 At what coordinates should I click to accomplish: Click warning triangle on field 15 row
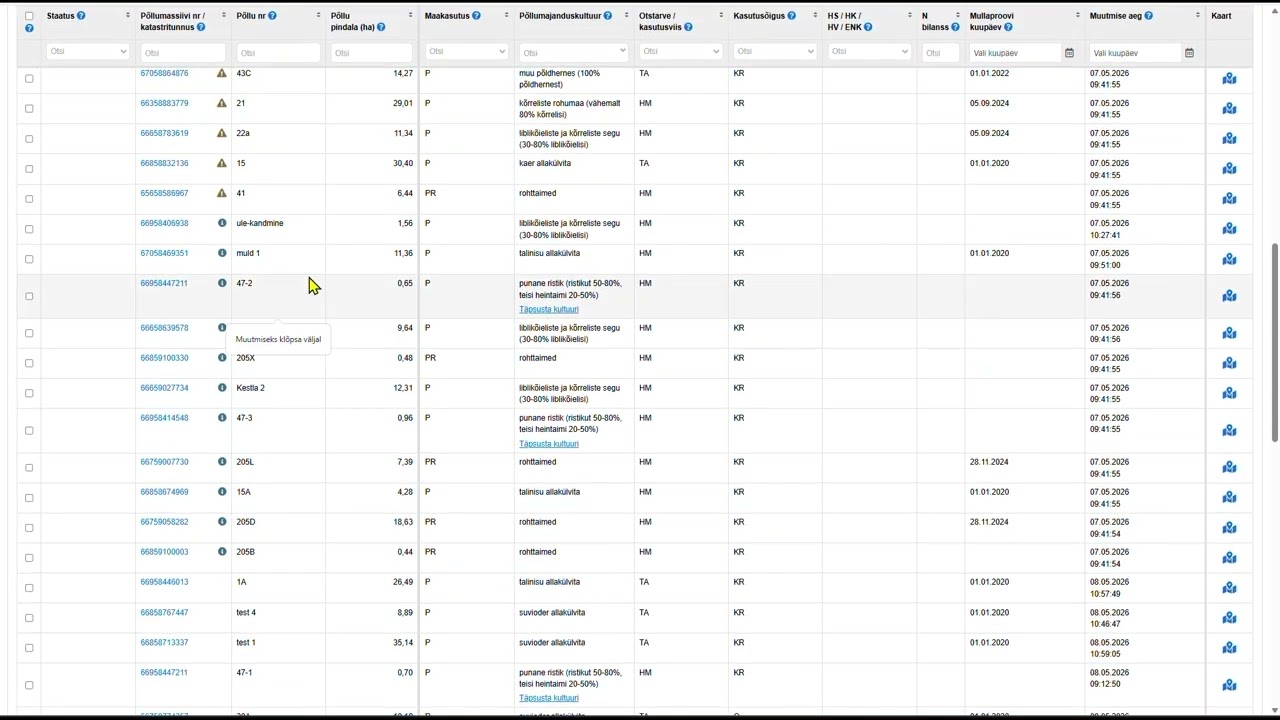point(222,163)
